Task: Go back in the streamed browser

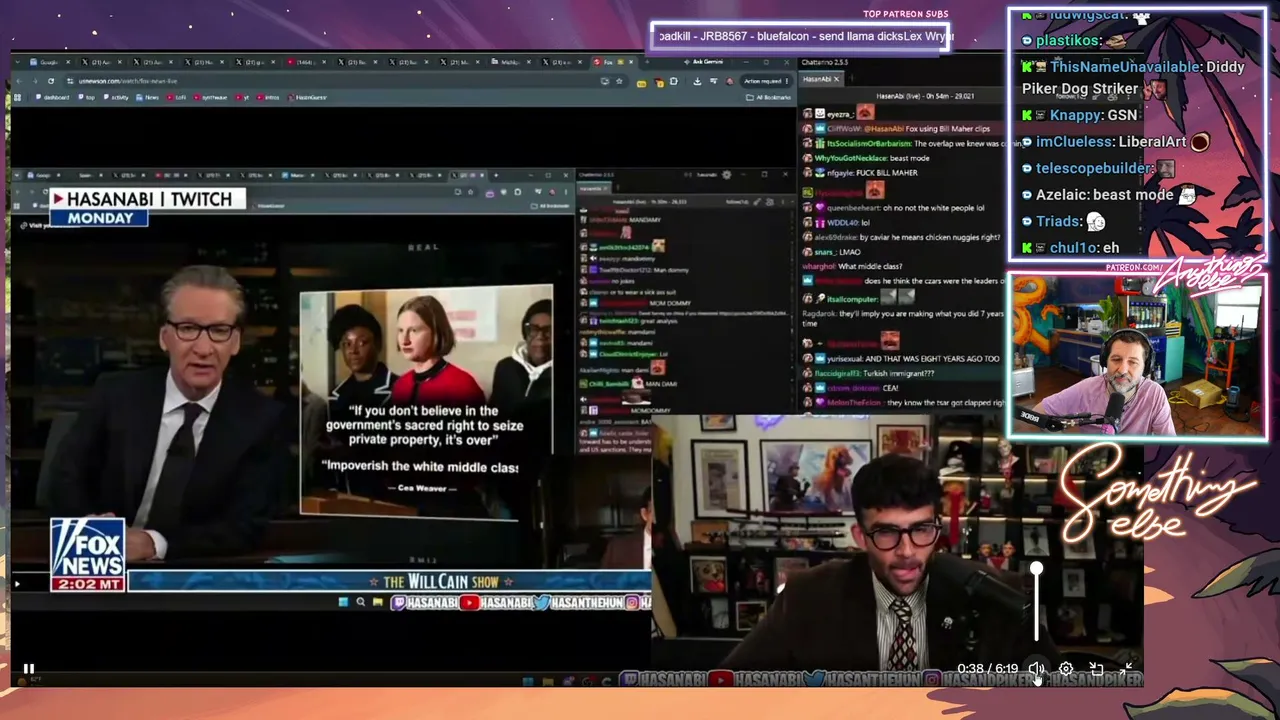Action: point(21,80)
